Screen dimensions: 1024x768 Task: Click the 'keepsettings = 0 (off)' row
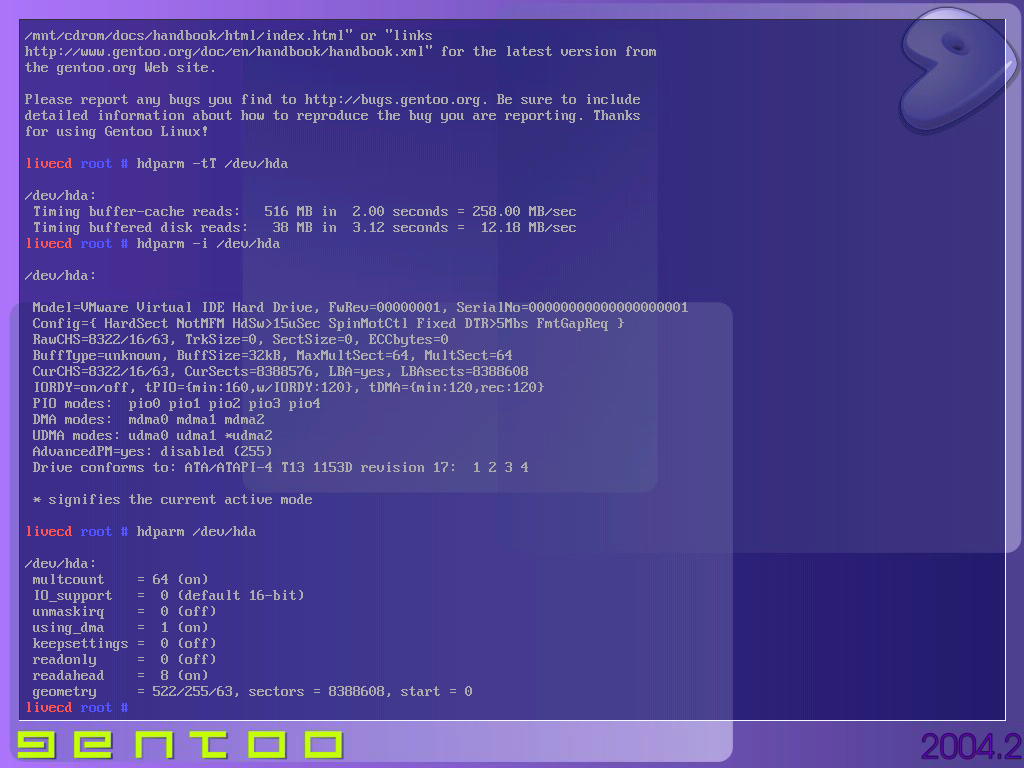point(124,644)
